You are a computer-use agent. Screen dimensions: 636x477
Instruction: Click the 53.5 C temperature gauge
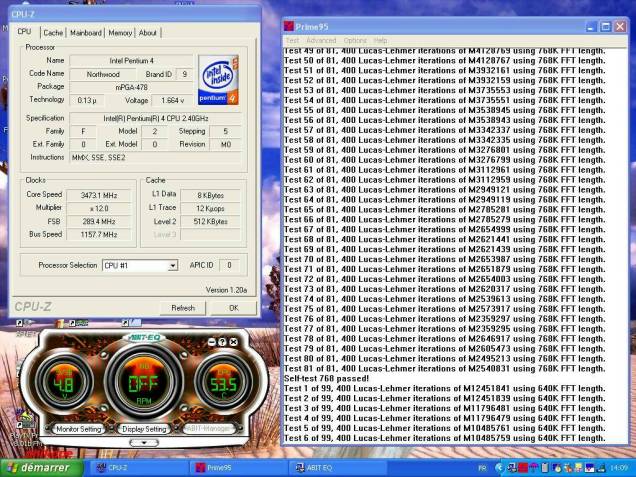tap(223, 382)
